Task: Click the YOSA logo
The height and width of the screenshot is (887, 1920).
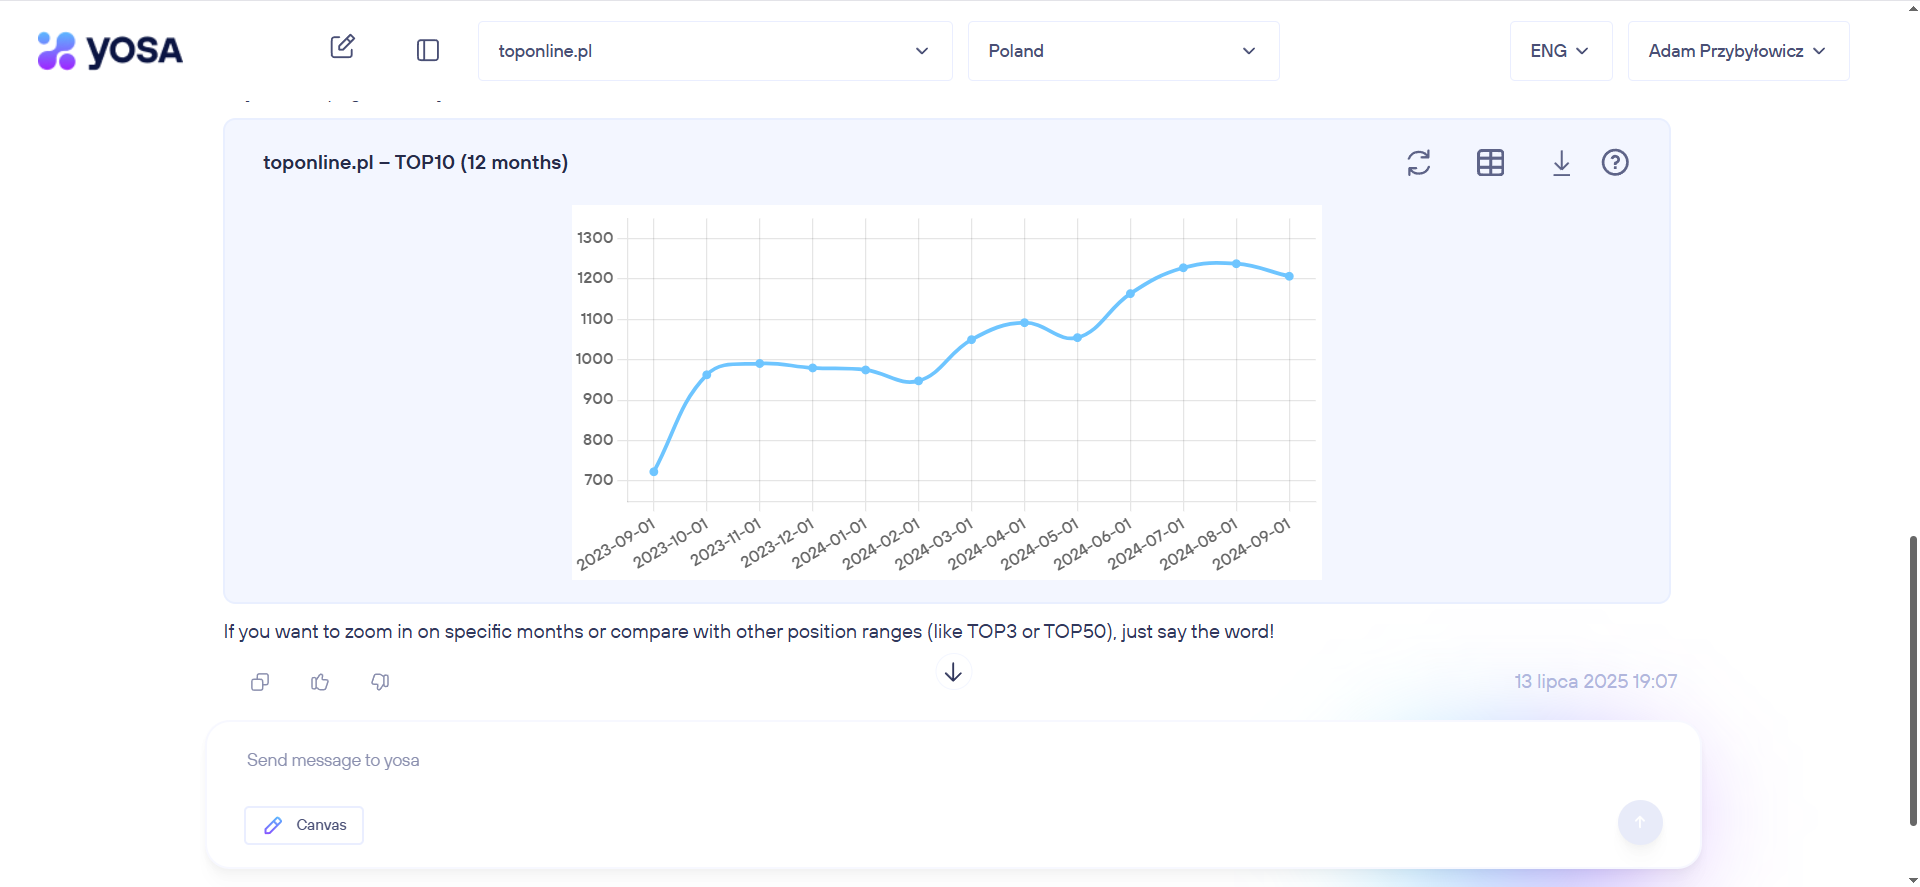Action: [x=110, y=51]
